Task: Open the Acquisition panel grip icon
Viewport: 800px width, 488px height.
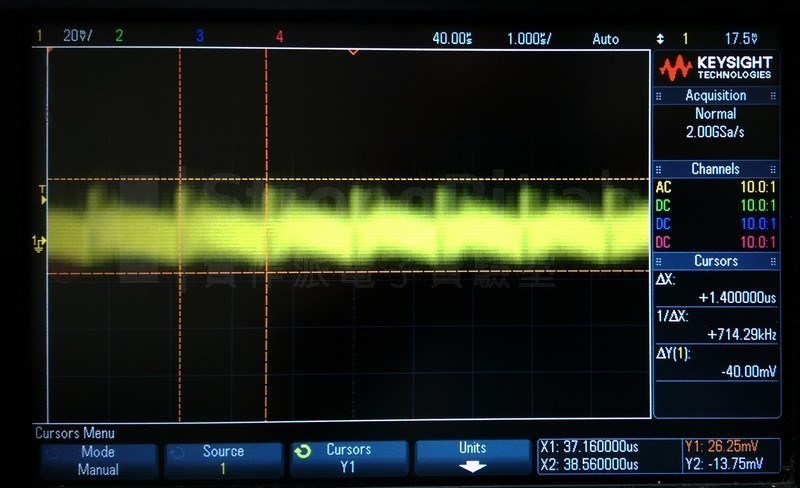Action: pos(659,96)
